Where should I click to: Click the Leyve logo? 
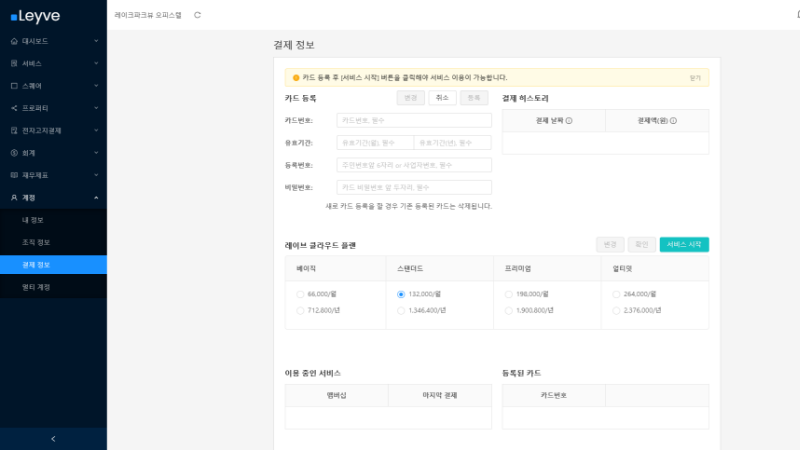(35, 16)
